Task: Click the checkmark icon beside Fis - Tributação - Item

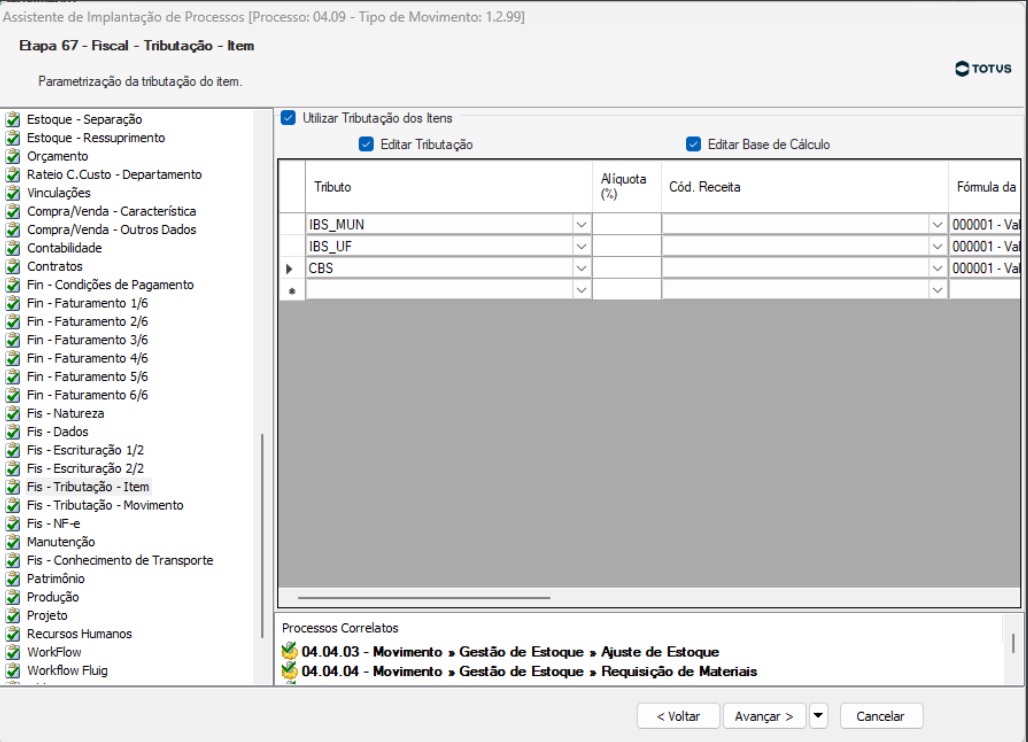Action: (x=13, y=487)
